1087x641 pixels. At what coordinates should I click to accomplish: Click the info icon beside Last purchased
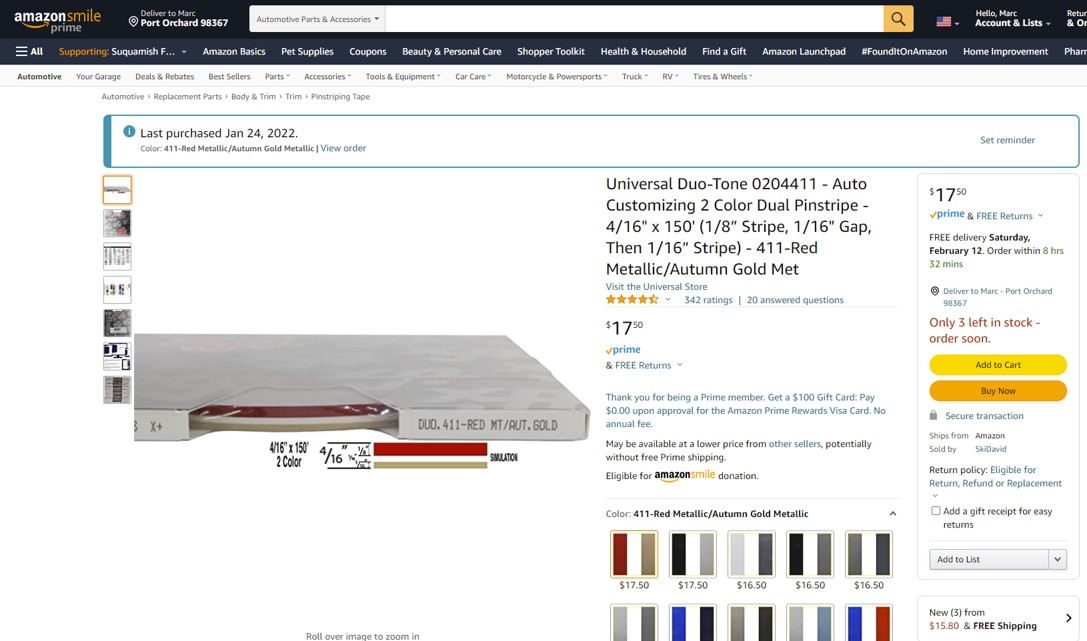pos(129,132)
